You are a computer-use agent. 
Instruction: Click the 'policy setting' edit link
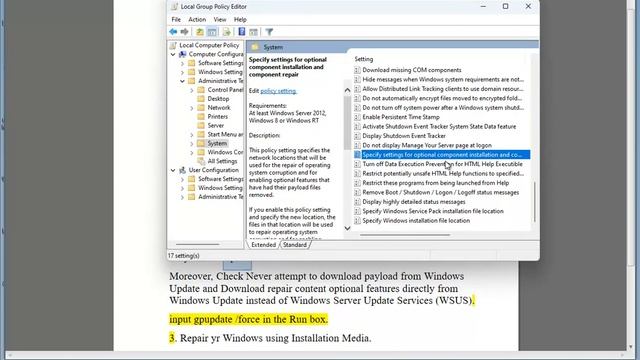click(278, 91)
